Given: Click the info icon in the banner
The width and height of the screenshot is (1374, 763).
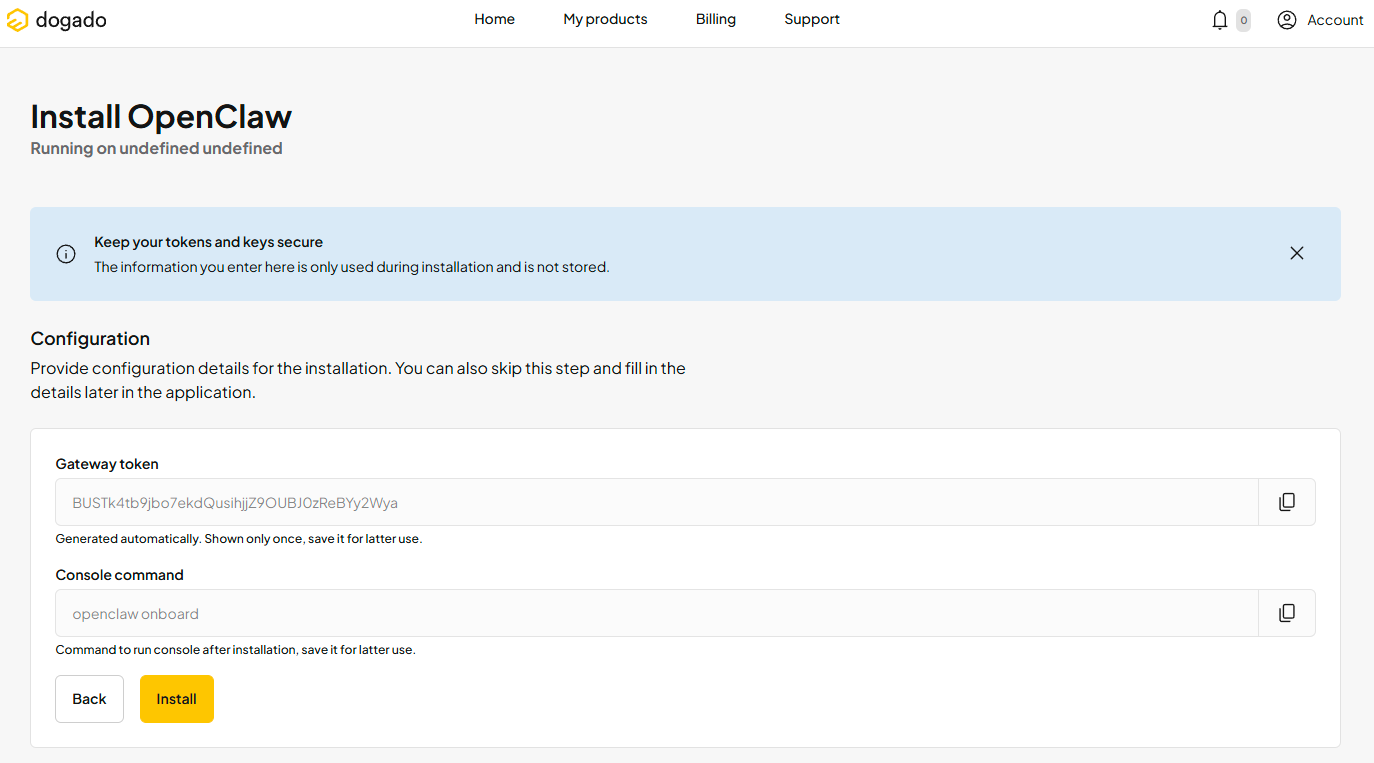Looking at the screenshot, I should (66, 254).
